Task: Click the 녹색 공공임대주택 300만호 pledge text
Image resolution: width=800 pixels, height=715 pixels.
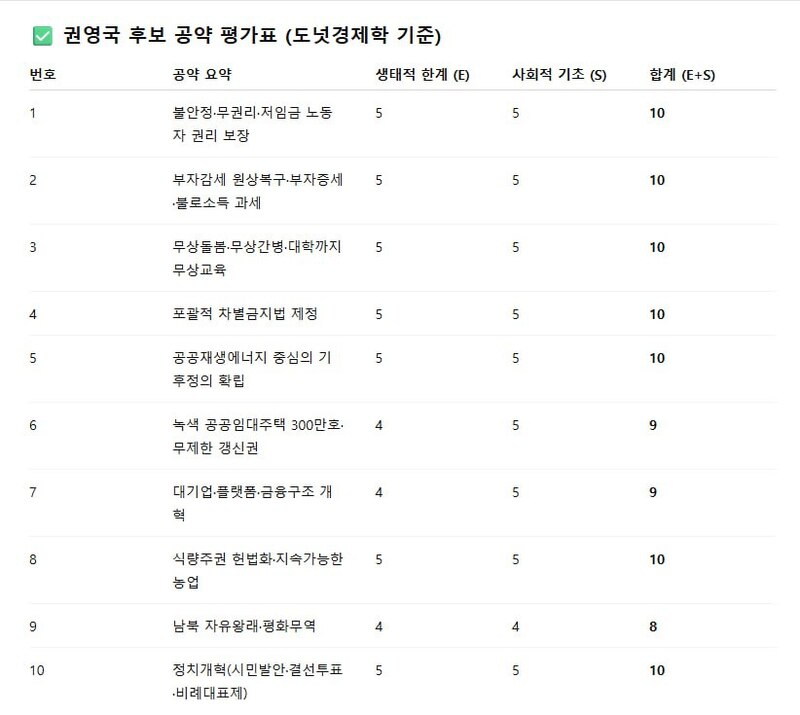Action: click(257, 436)
